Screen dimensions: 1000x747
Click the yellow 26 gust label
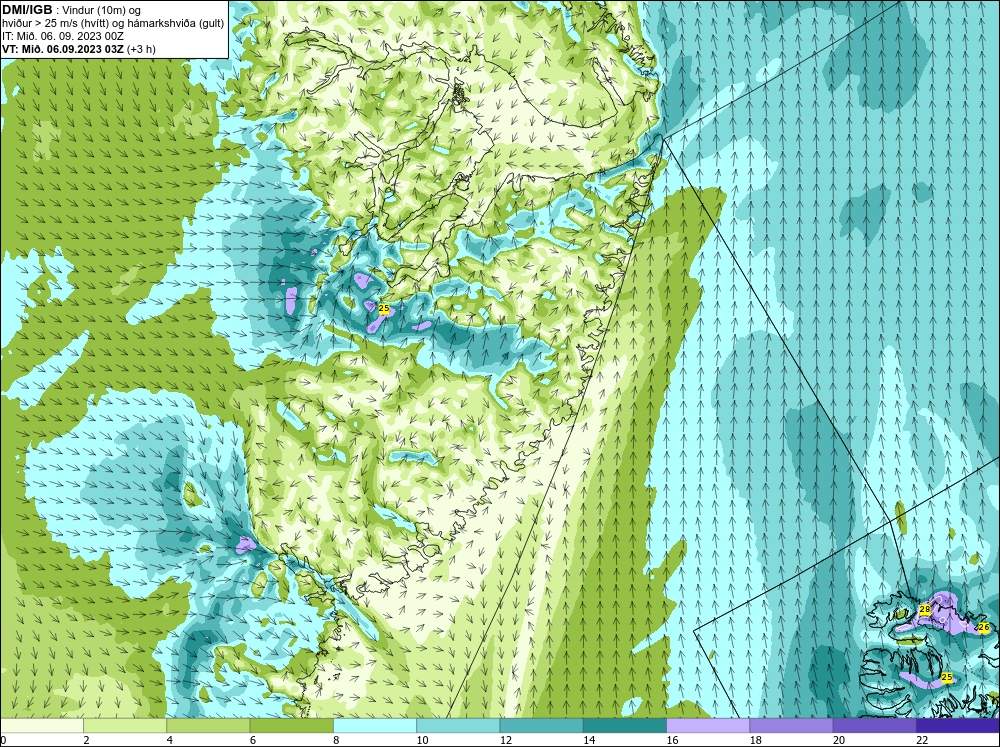(x=983, y=628)
